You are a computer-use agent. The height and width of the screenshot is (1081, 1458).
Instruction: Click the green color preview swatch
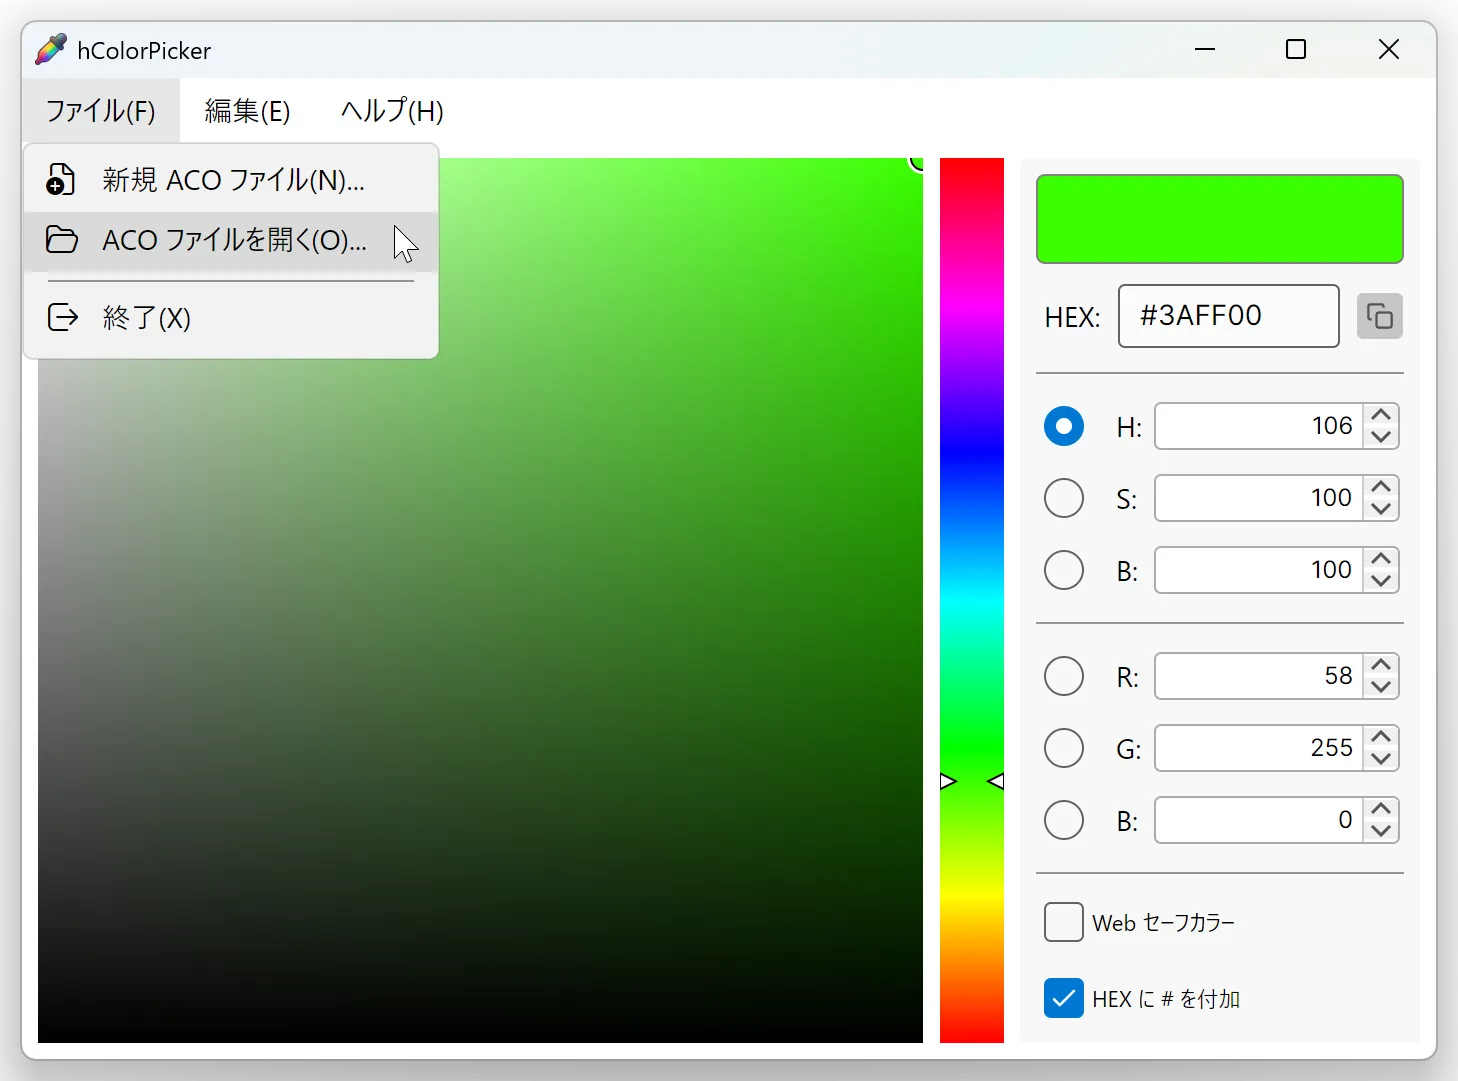coord(1219,218)
